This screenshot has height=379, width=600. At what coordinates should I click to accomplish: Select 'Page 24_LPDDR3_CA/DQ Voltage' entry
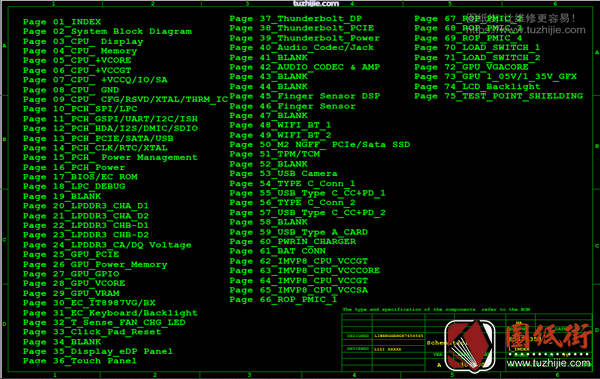(107, 245)
